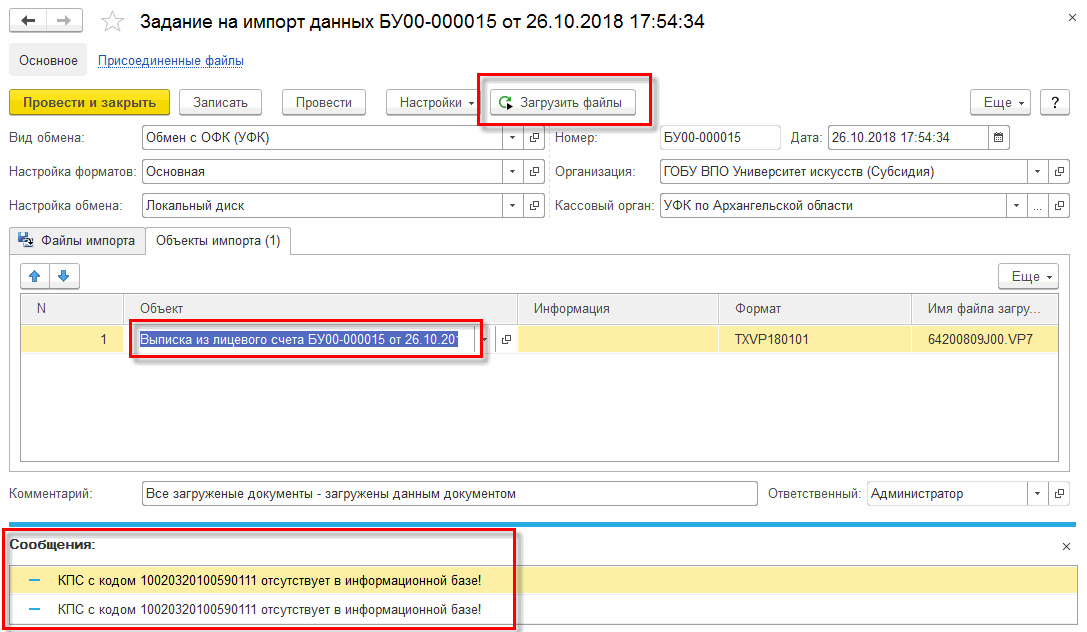Expand the Кассовый орган dropdown

coord(1016,205)
